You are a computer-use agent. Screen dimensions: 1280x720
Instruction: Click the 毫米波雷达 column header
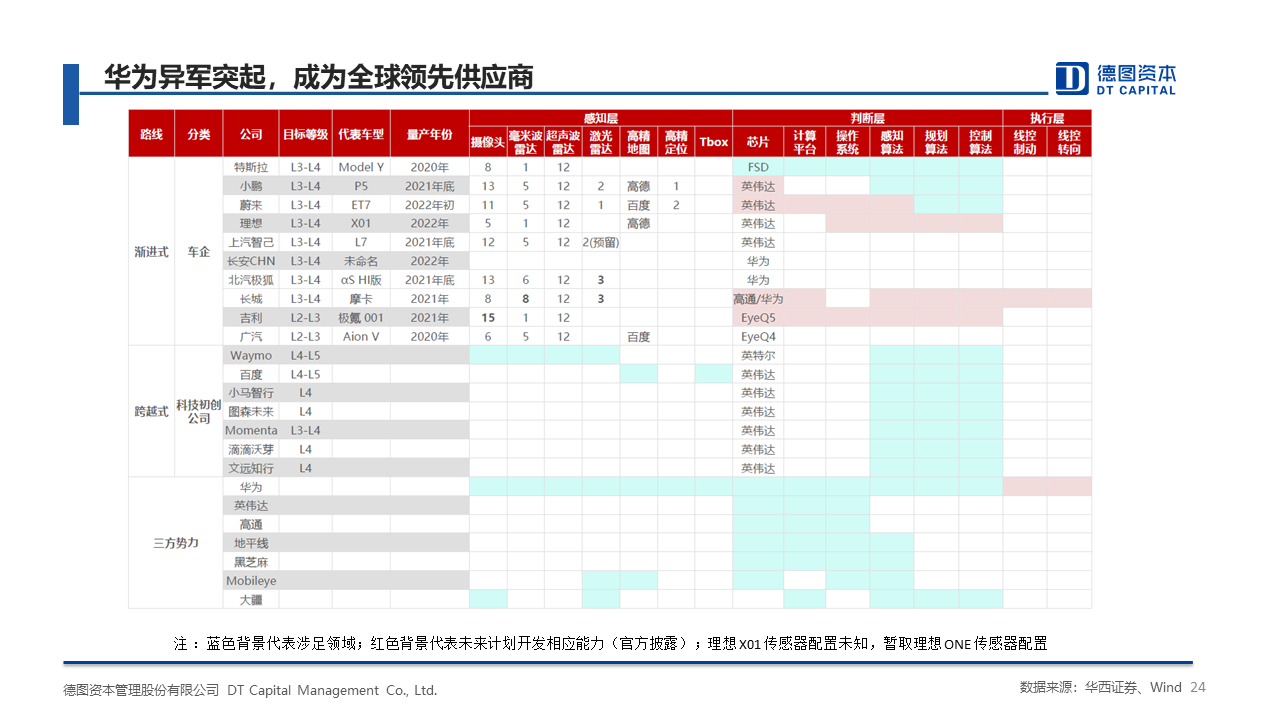pyautogui.click(x=526, y=142)
